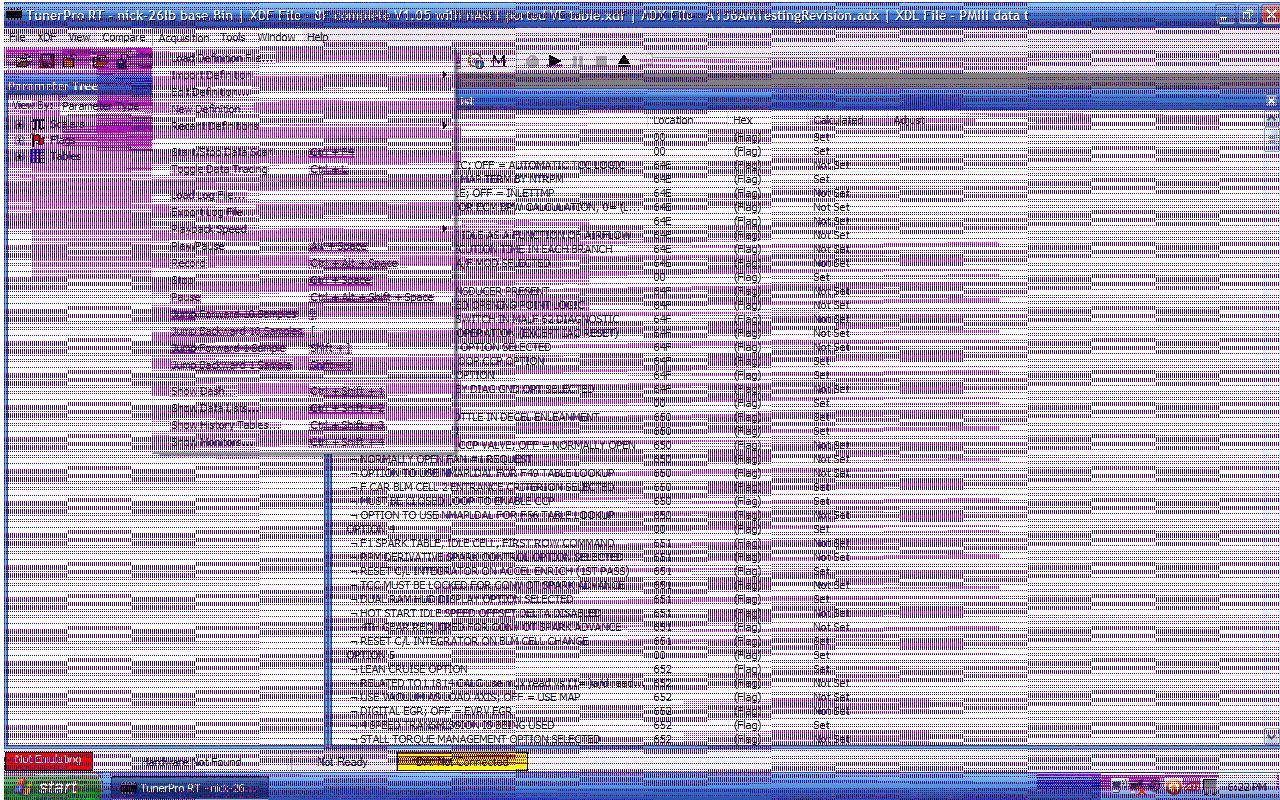Click the globe icon in acquisition toolbar
This screenshot has width=1280, height=800.
[x=477, y=61]
